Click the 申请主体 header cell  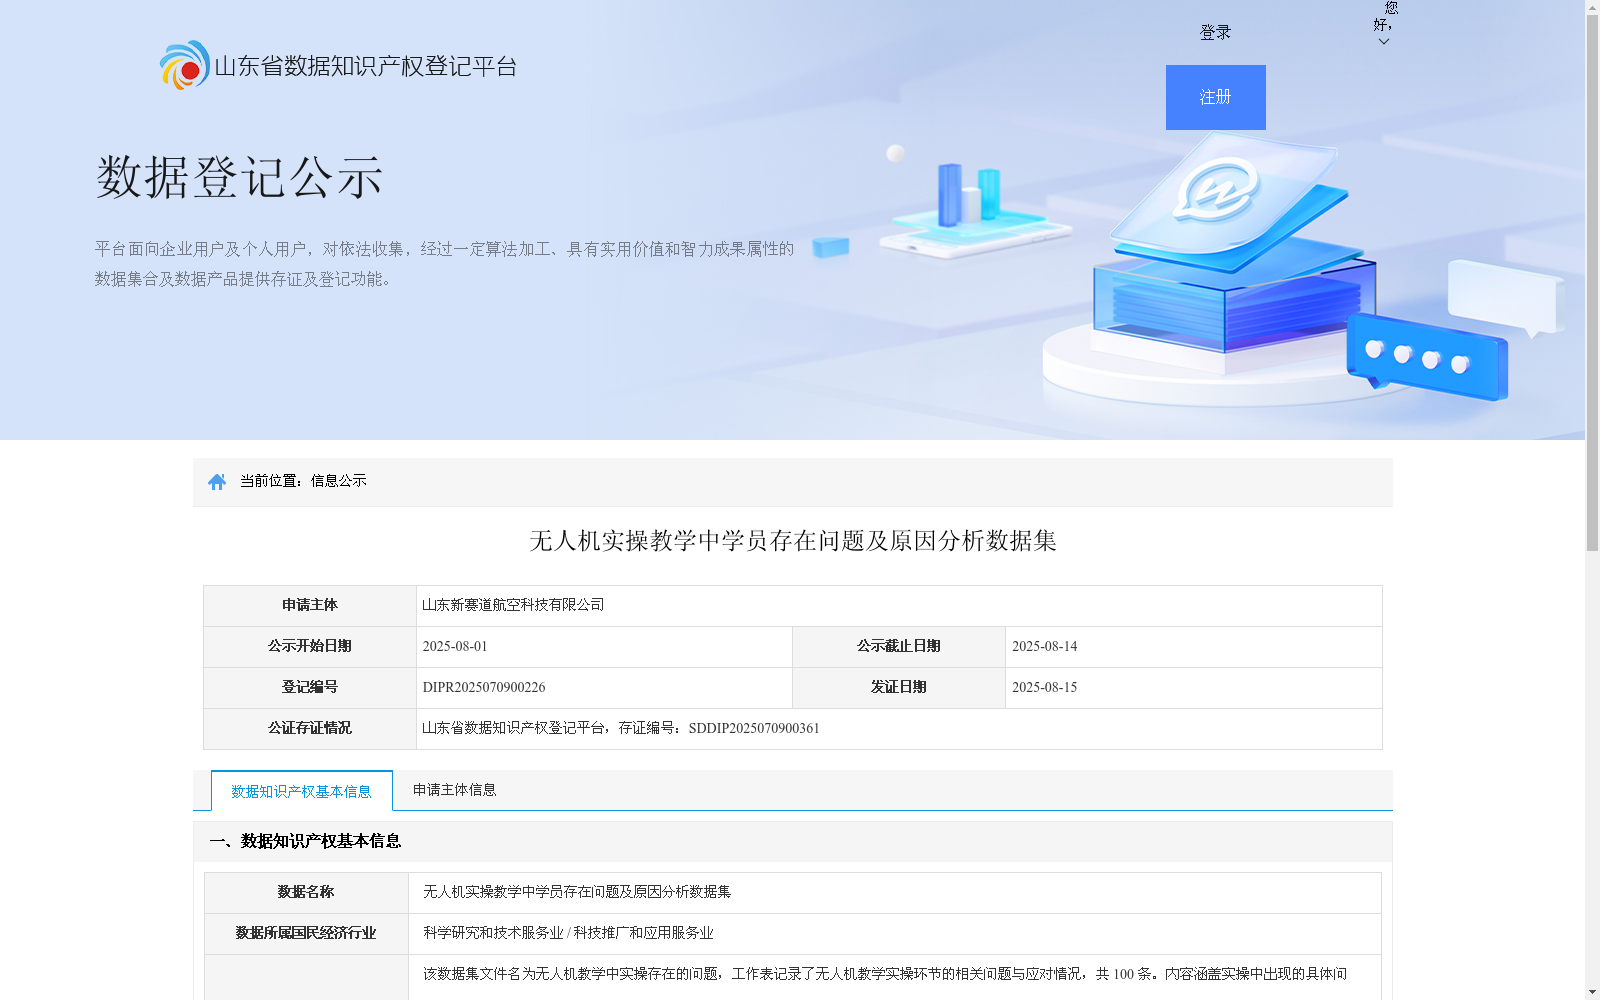(x=310, y=606)
